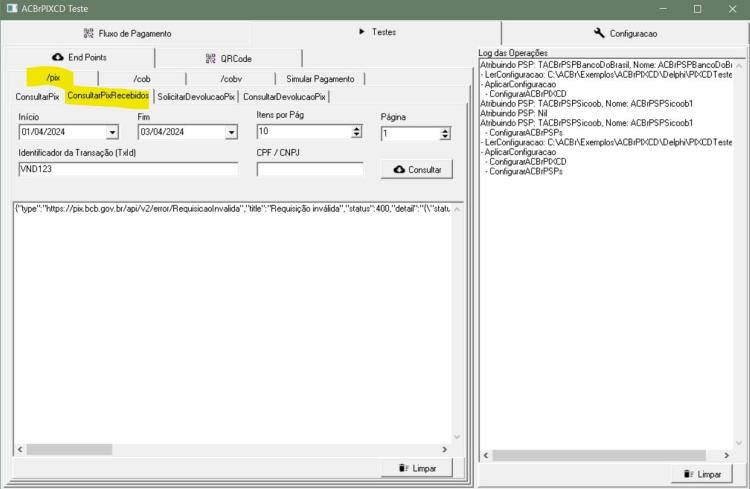The height and width of the screenshot is (489, 750).
Task: Click the Identificador da Transação TxId field
Action: [x=128, y=169]
